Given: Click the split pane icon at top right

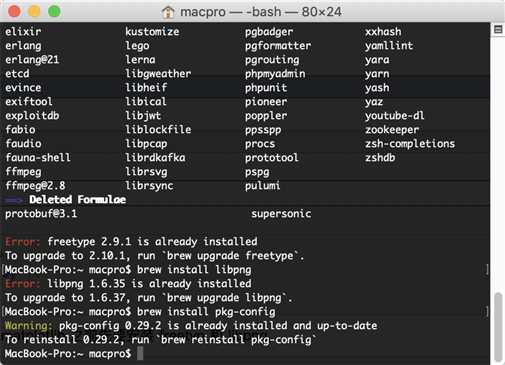Looking at the screenshot, I should (498, 29).
